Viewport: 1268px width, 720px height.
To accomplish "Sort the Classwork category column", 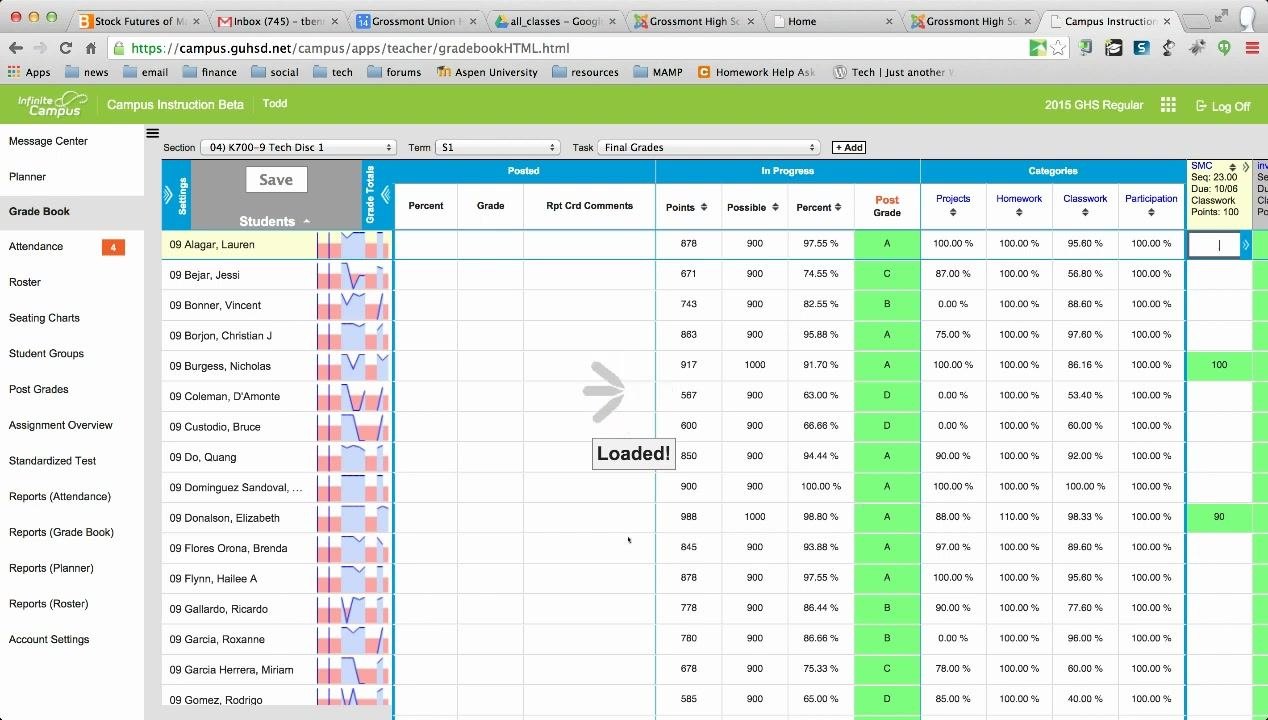I will (x=1085, y=212).
